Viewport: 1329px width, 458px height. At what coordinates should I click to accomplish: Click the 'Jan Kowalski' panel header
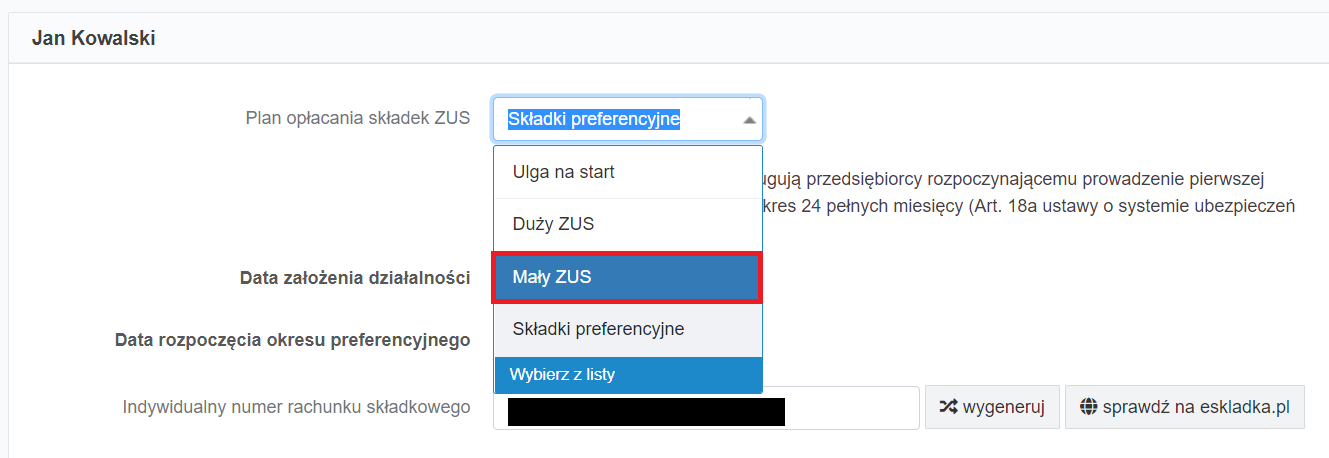click(93, 39)
